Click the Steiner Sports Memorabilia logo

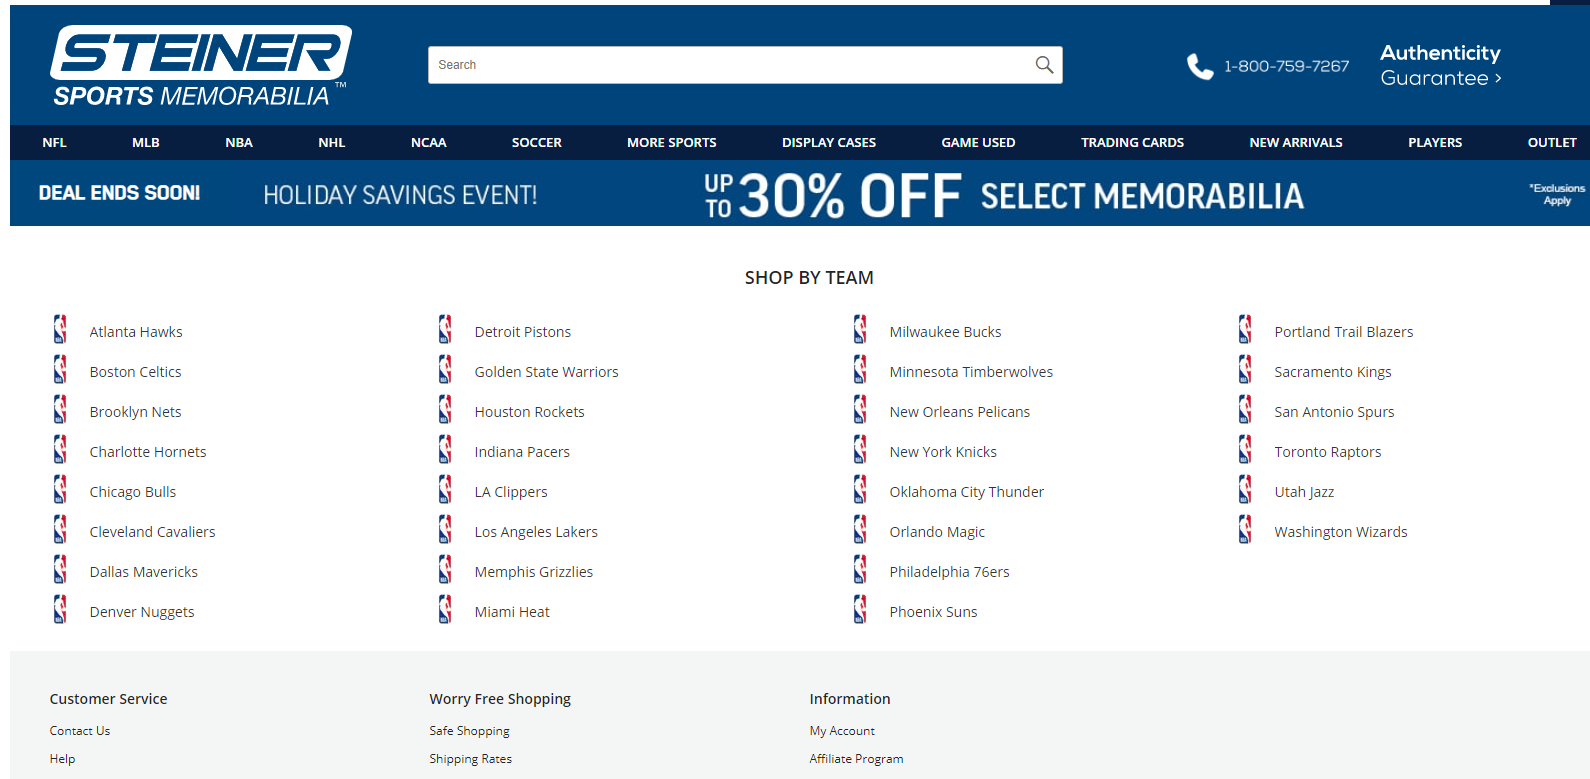point(201,66)
